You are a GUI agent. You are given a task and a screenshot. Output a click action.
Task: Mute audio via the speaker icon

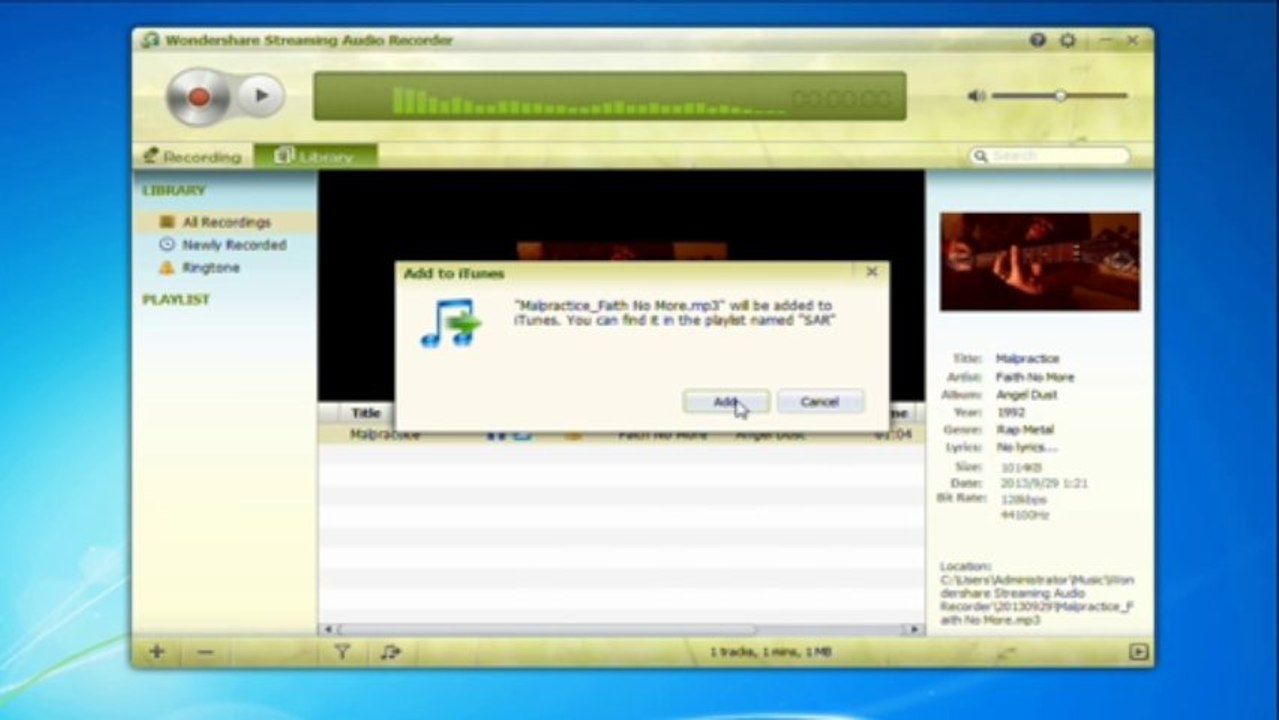977,96
